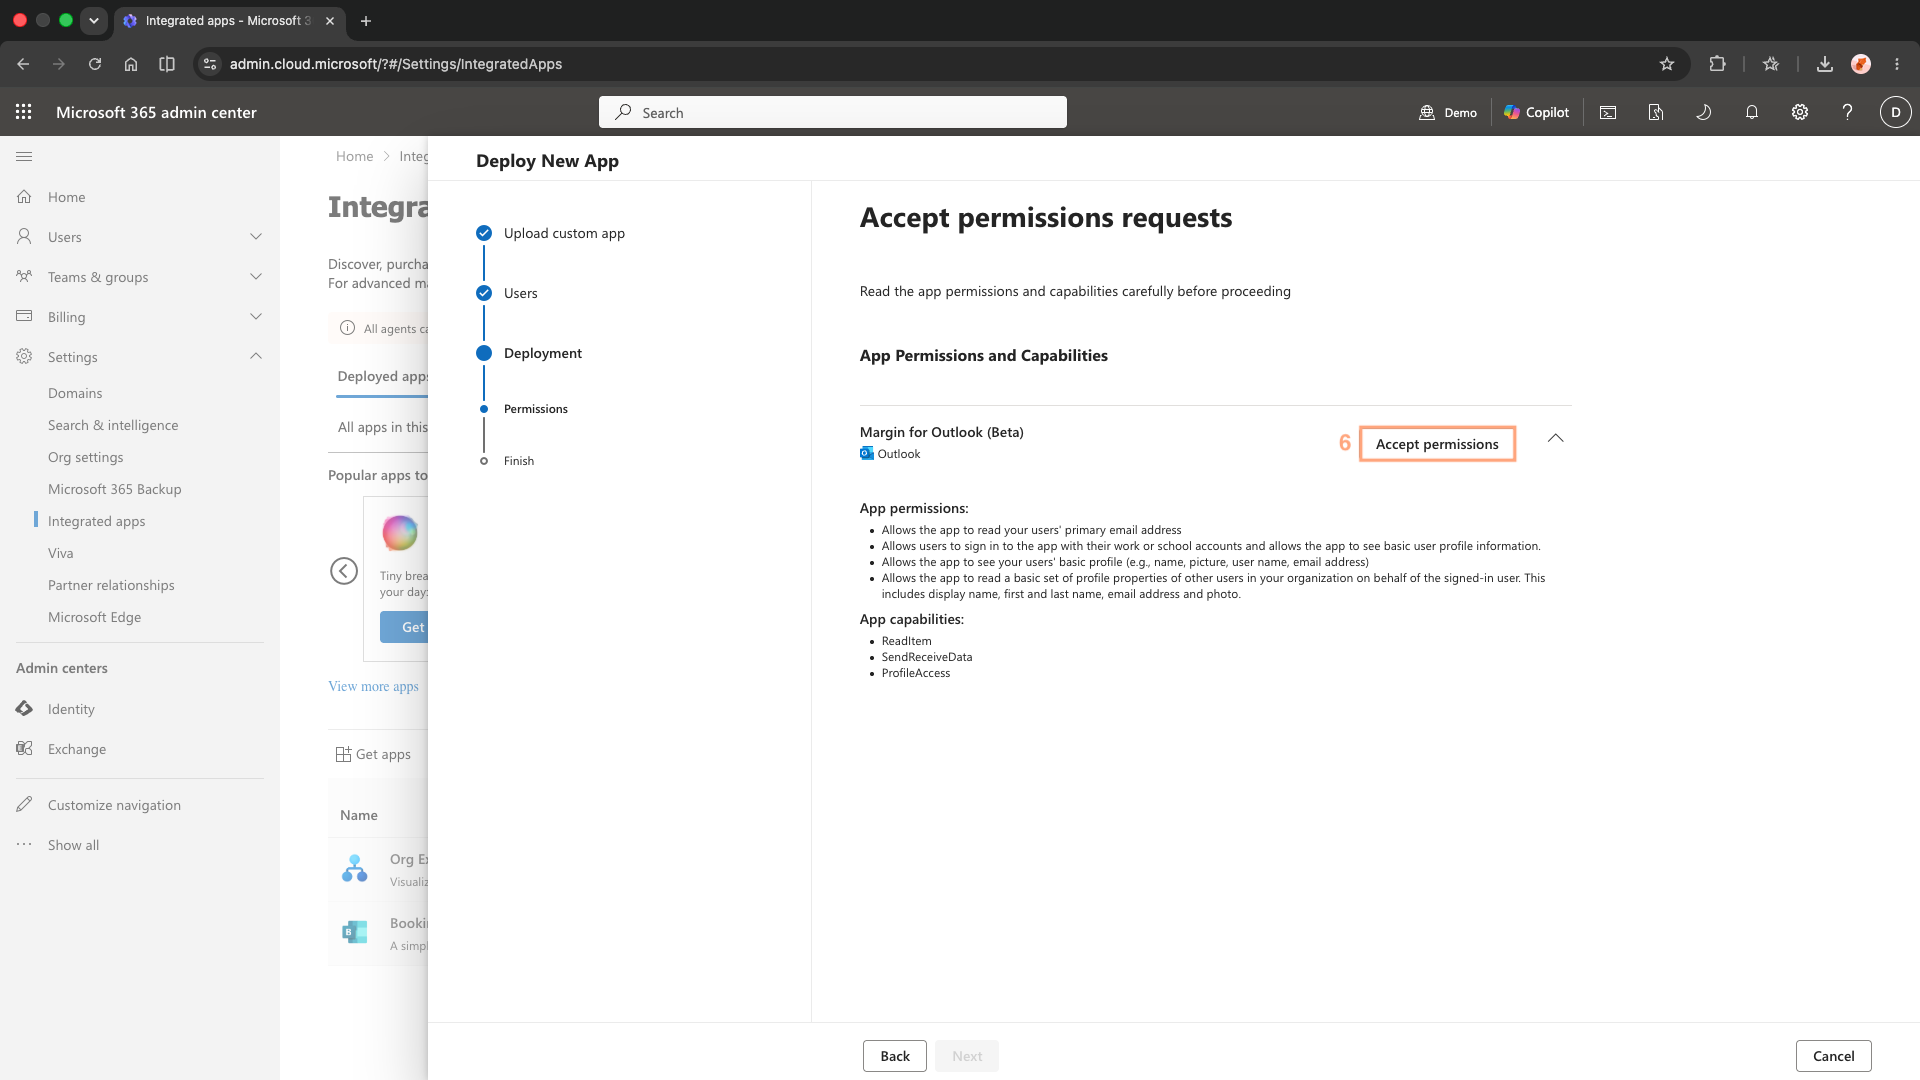
Task: Select Upload custom app wizard step
Action: click(564, 233)
